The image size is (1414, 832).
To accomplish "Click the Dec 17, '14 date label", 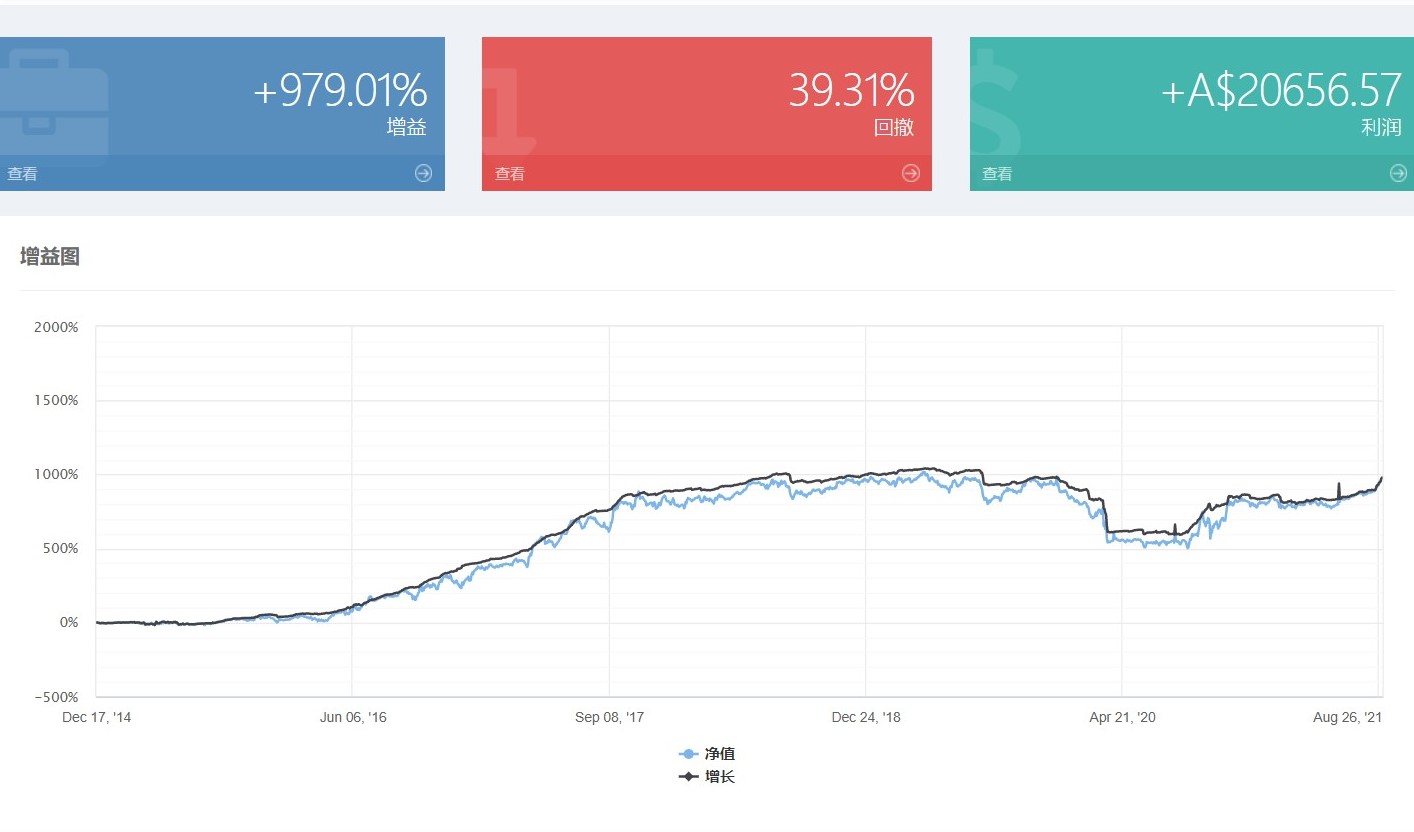I will click(x=96, y=718).
